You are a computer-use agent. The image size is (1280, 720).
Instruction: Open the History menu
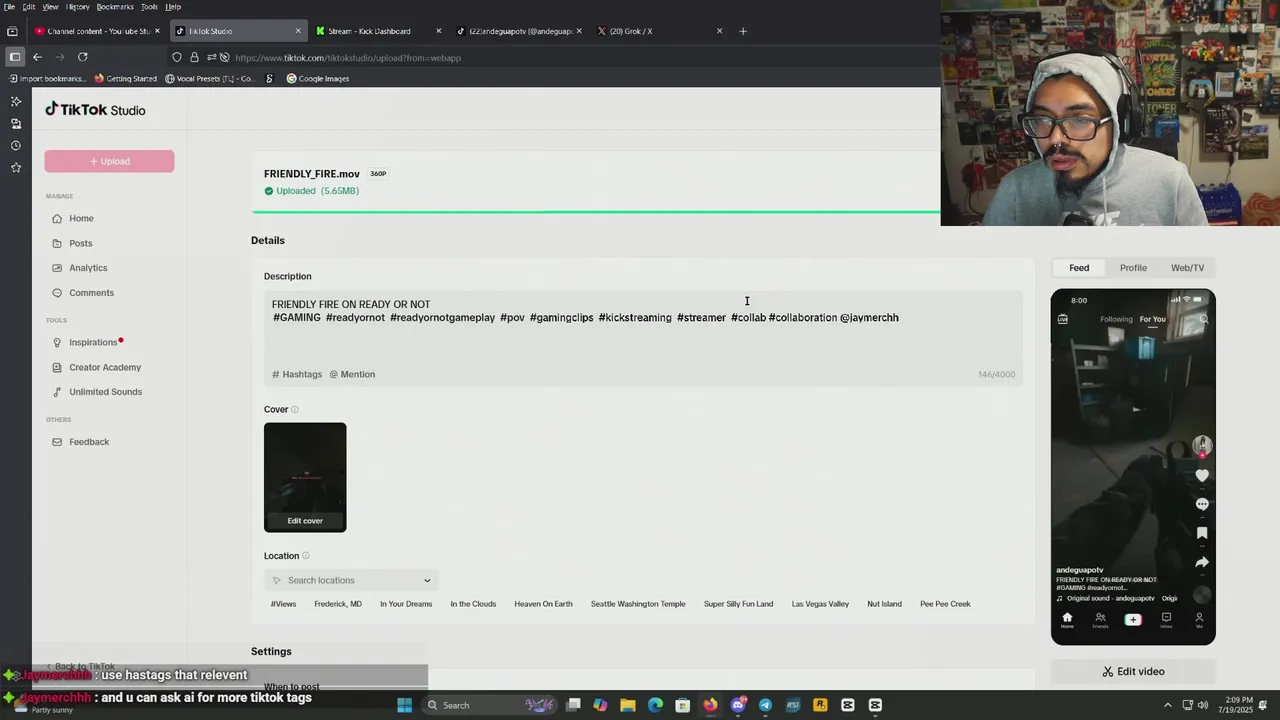77,7
